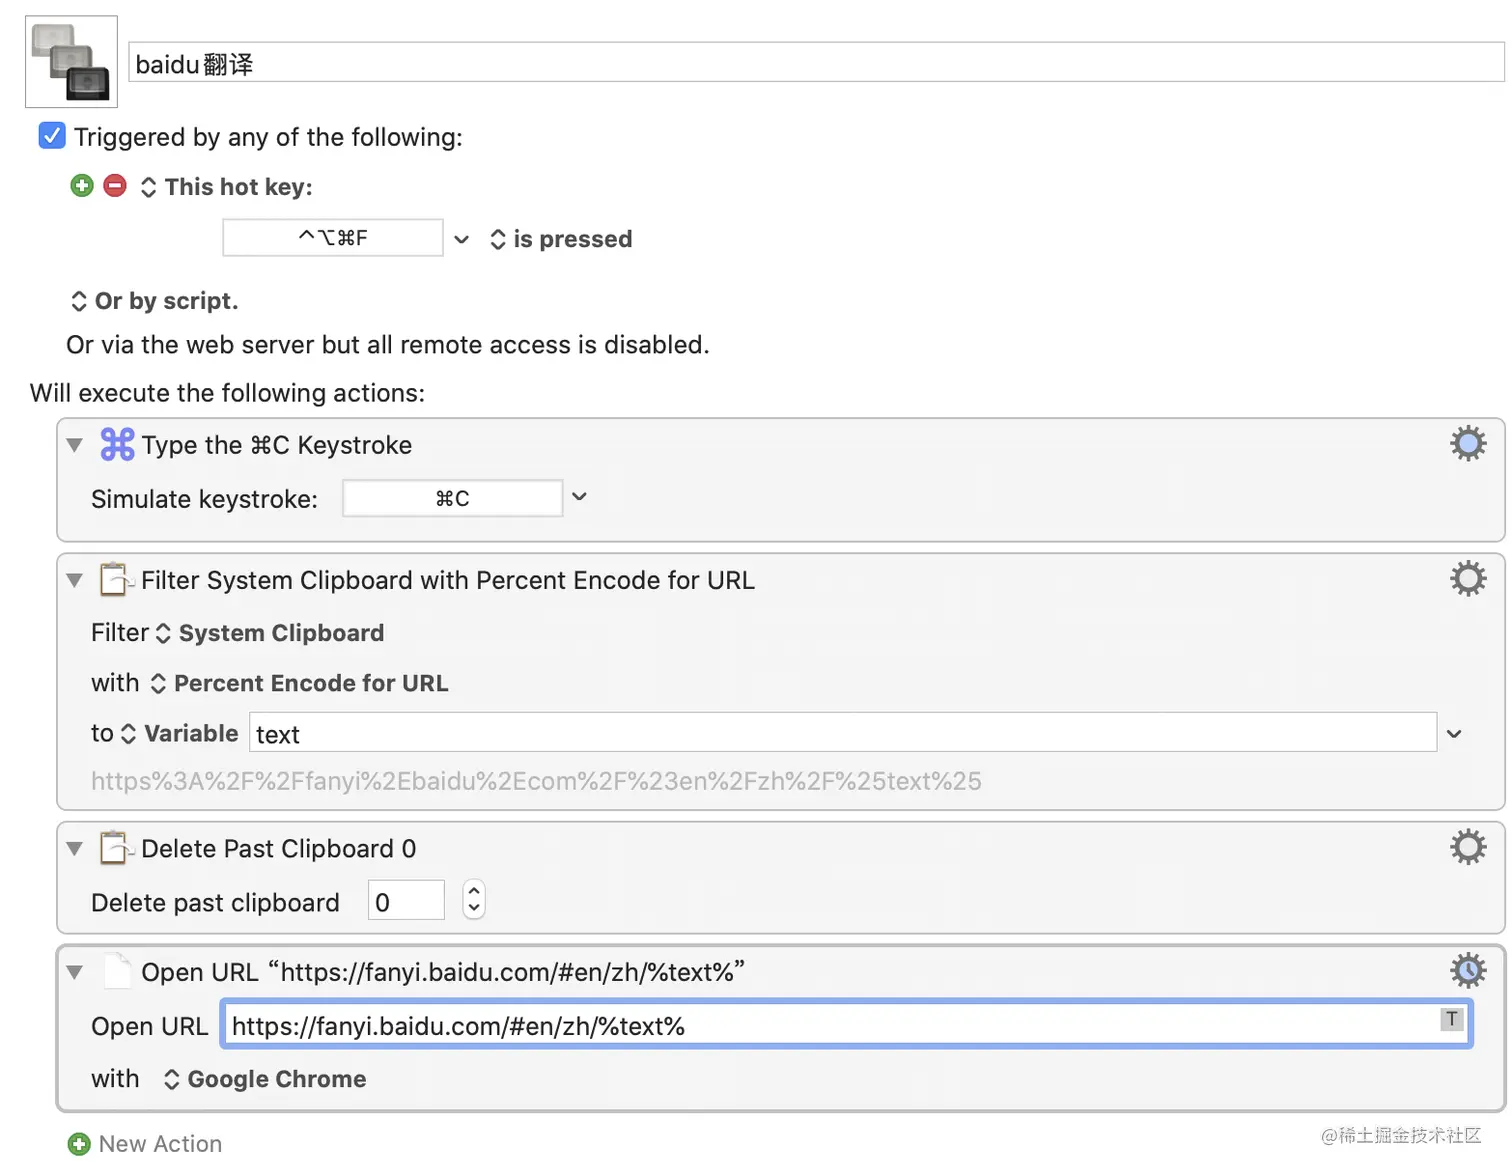Click the token insert T button
Viewport: 1512px width, 1176px height.
tap(1452, 1019)
